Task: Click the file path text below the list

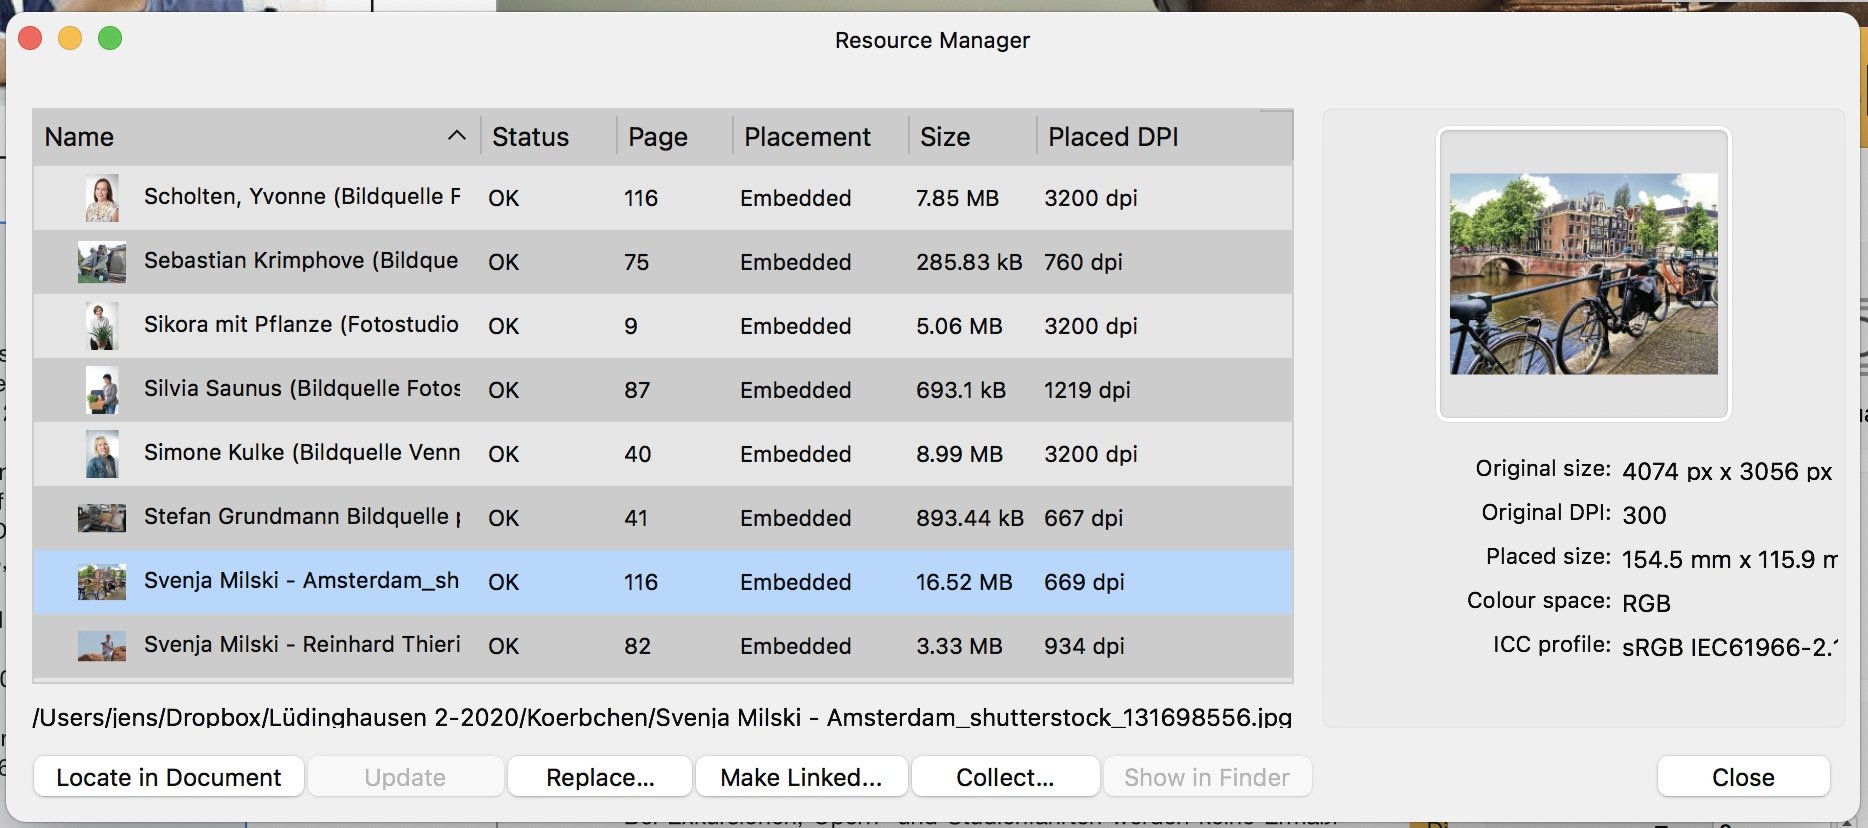Action: coord(662,717)
